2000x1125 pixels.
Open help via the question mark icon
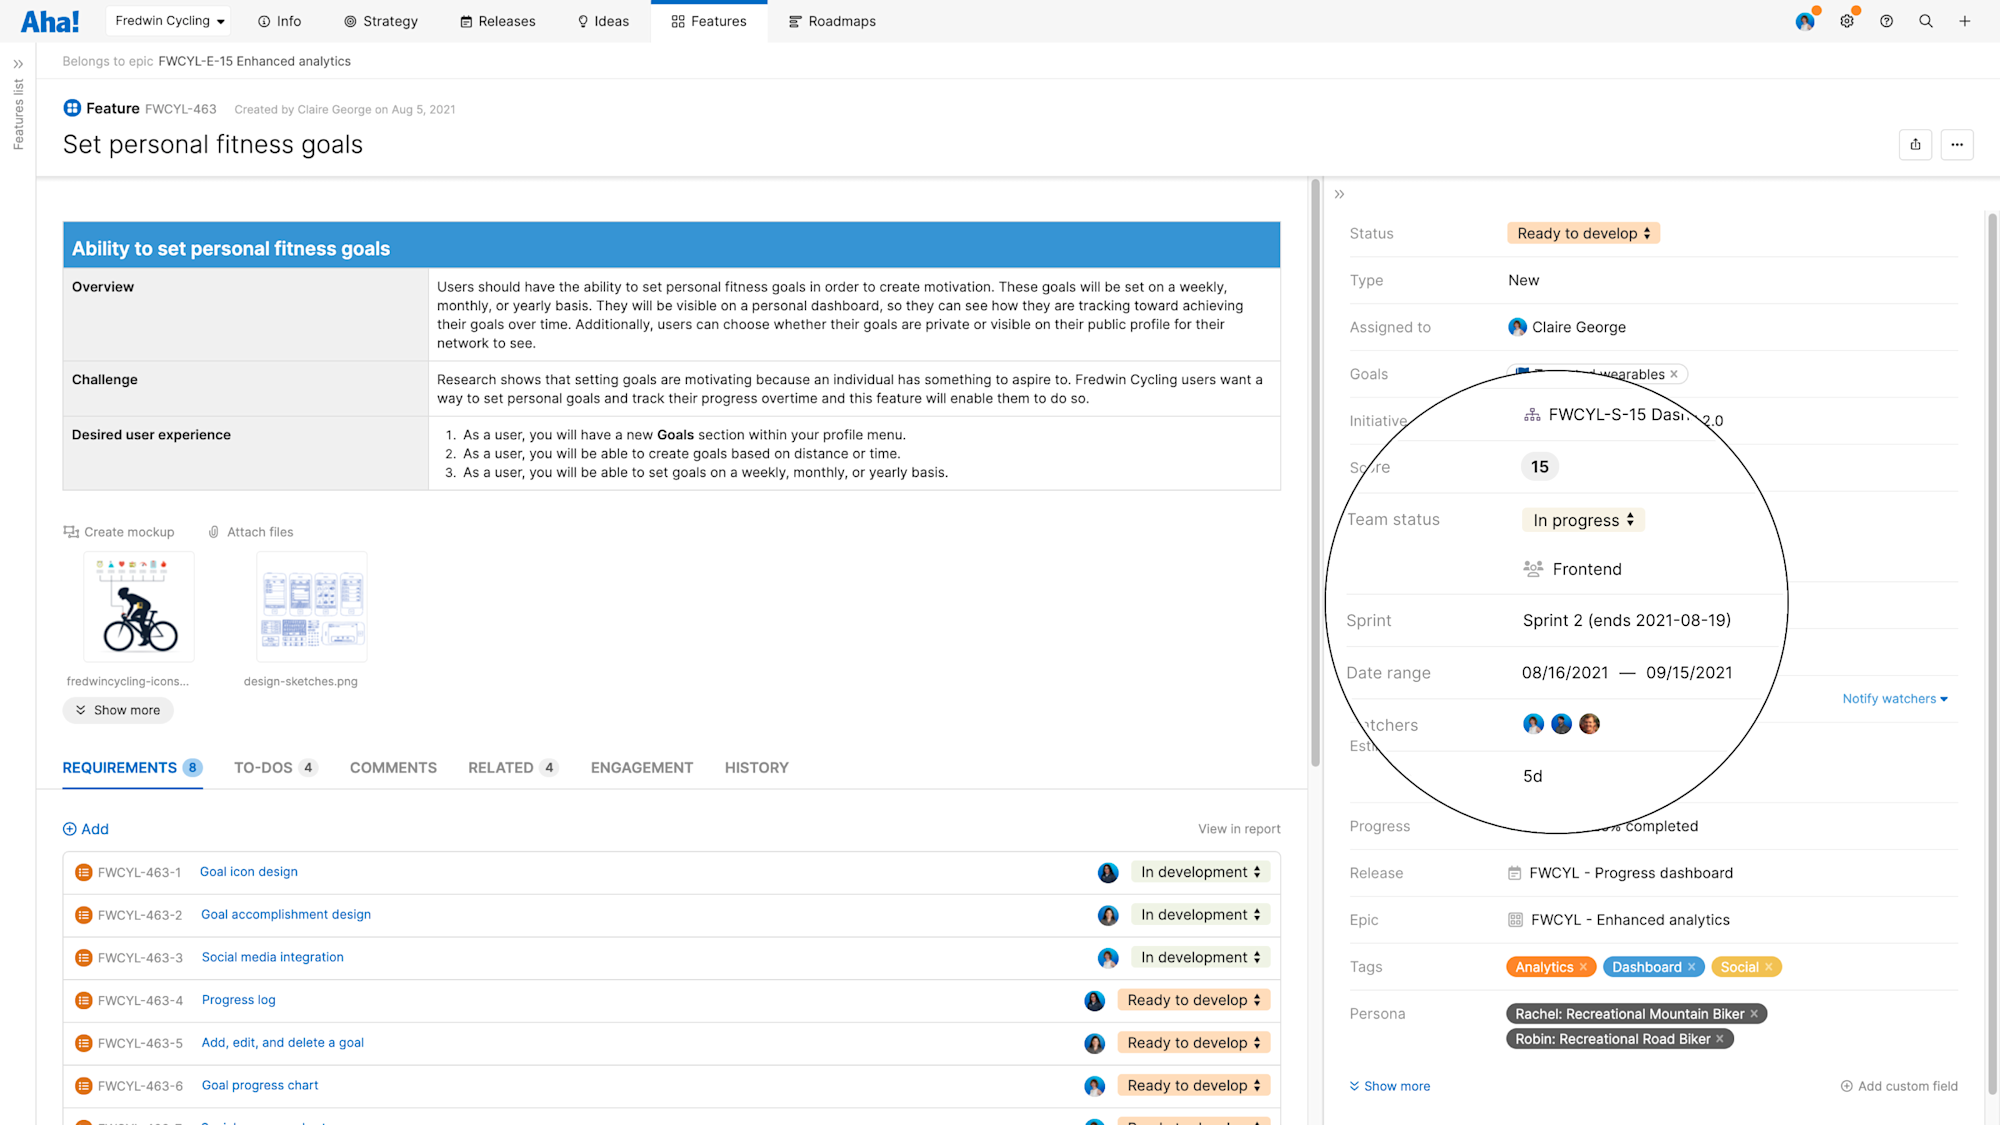click(1886, 20)
